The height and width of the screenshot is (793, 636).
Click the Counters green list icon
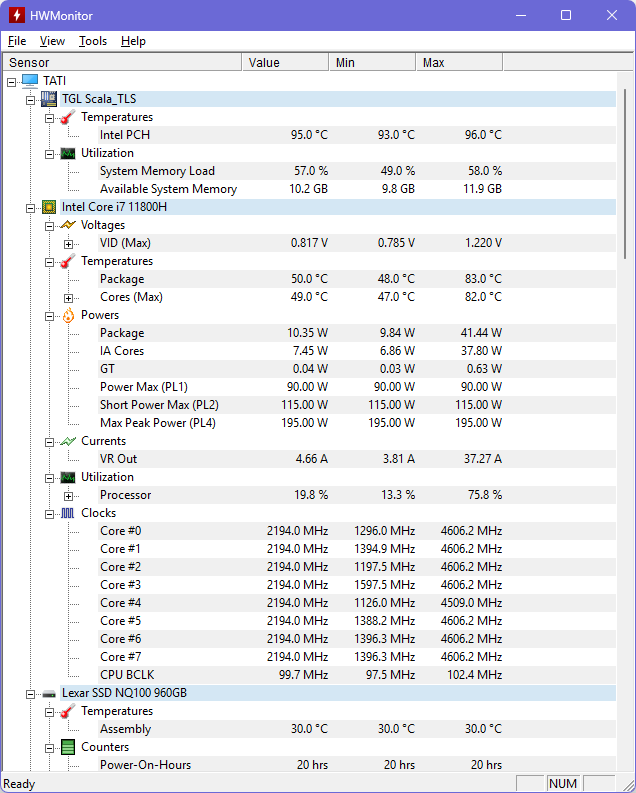click(68, 747)
